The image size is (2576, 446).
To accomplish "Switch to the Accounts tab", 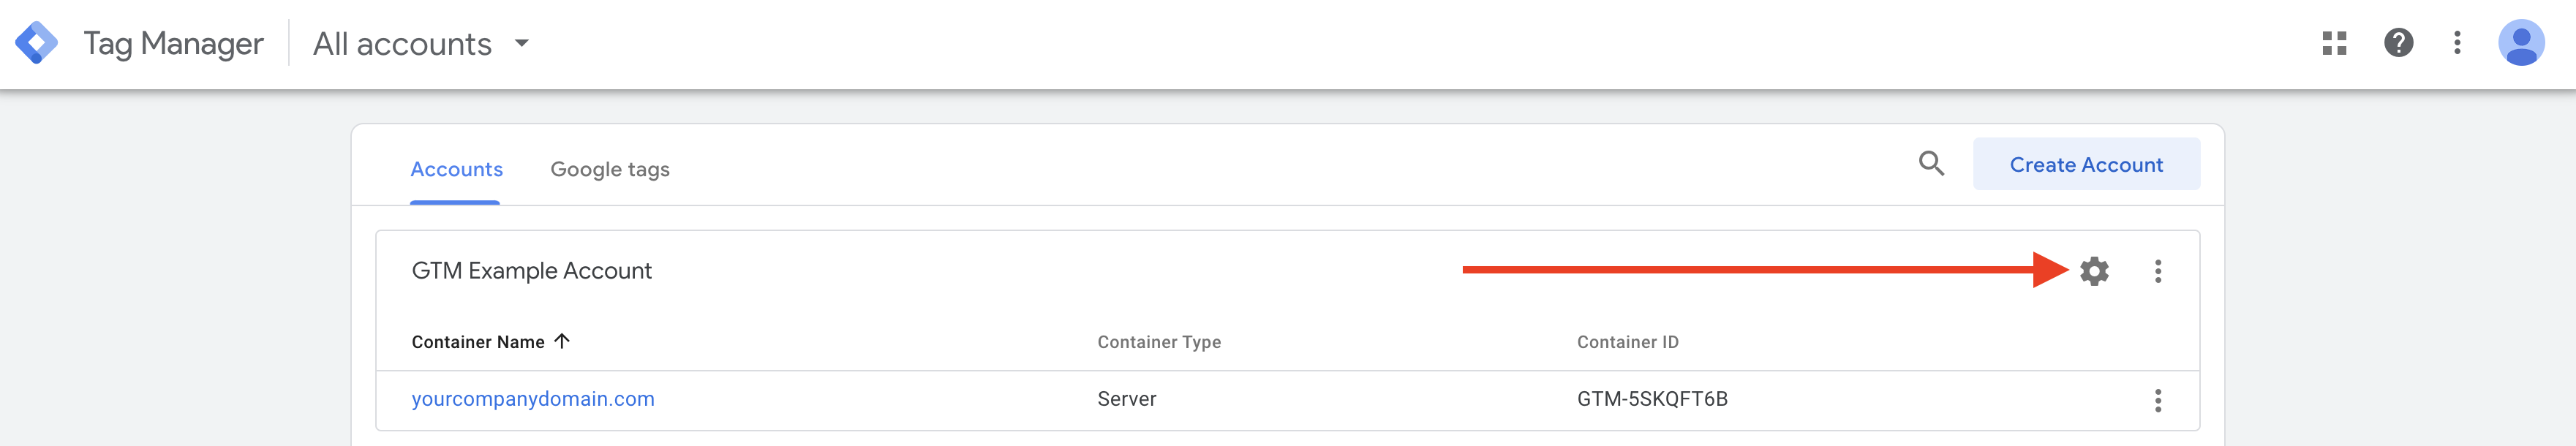I will click(x=456, y=169).
